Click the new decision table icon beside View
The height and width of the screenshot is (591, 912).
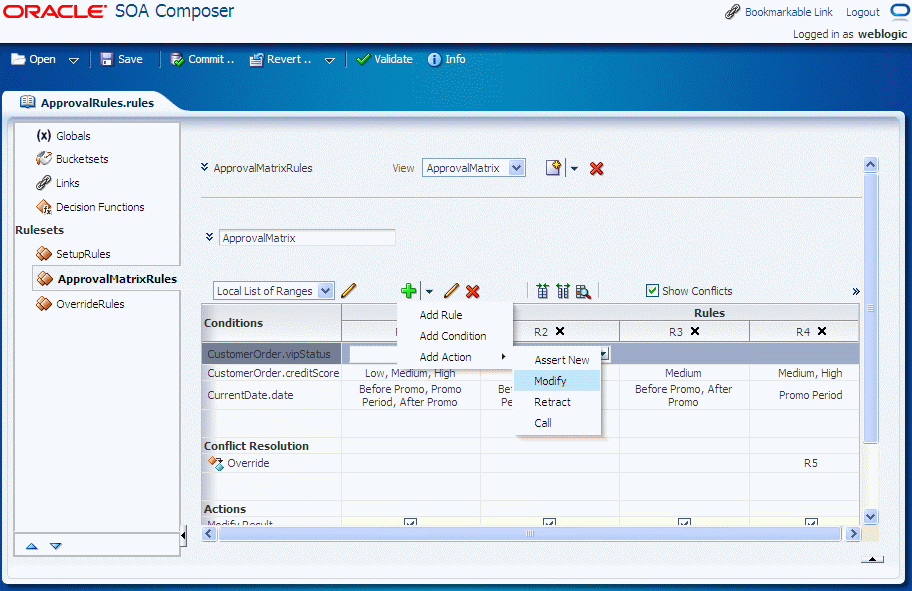pyautogui.click(x=554, y=168)
